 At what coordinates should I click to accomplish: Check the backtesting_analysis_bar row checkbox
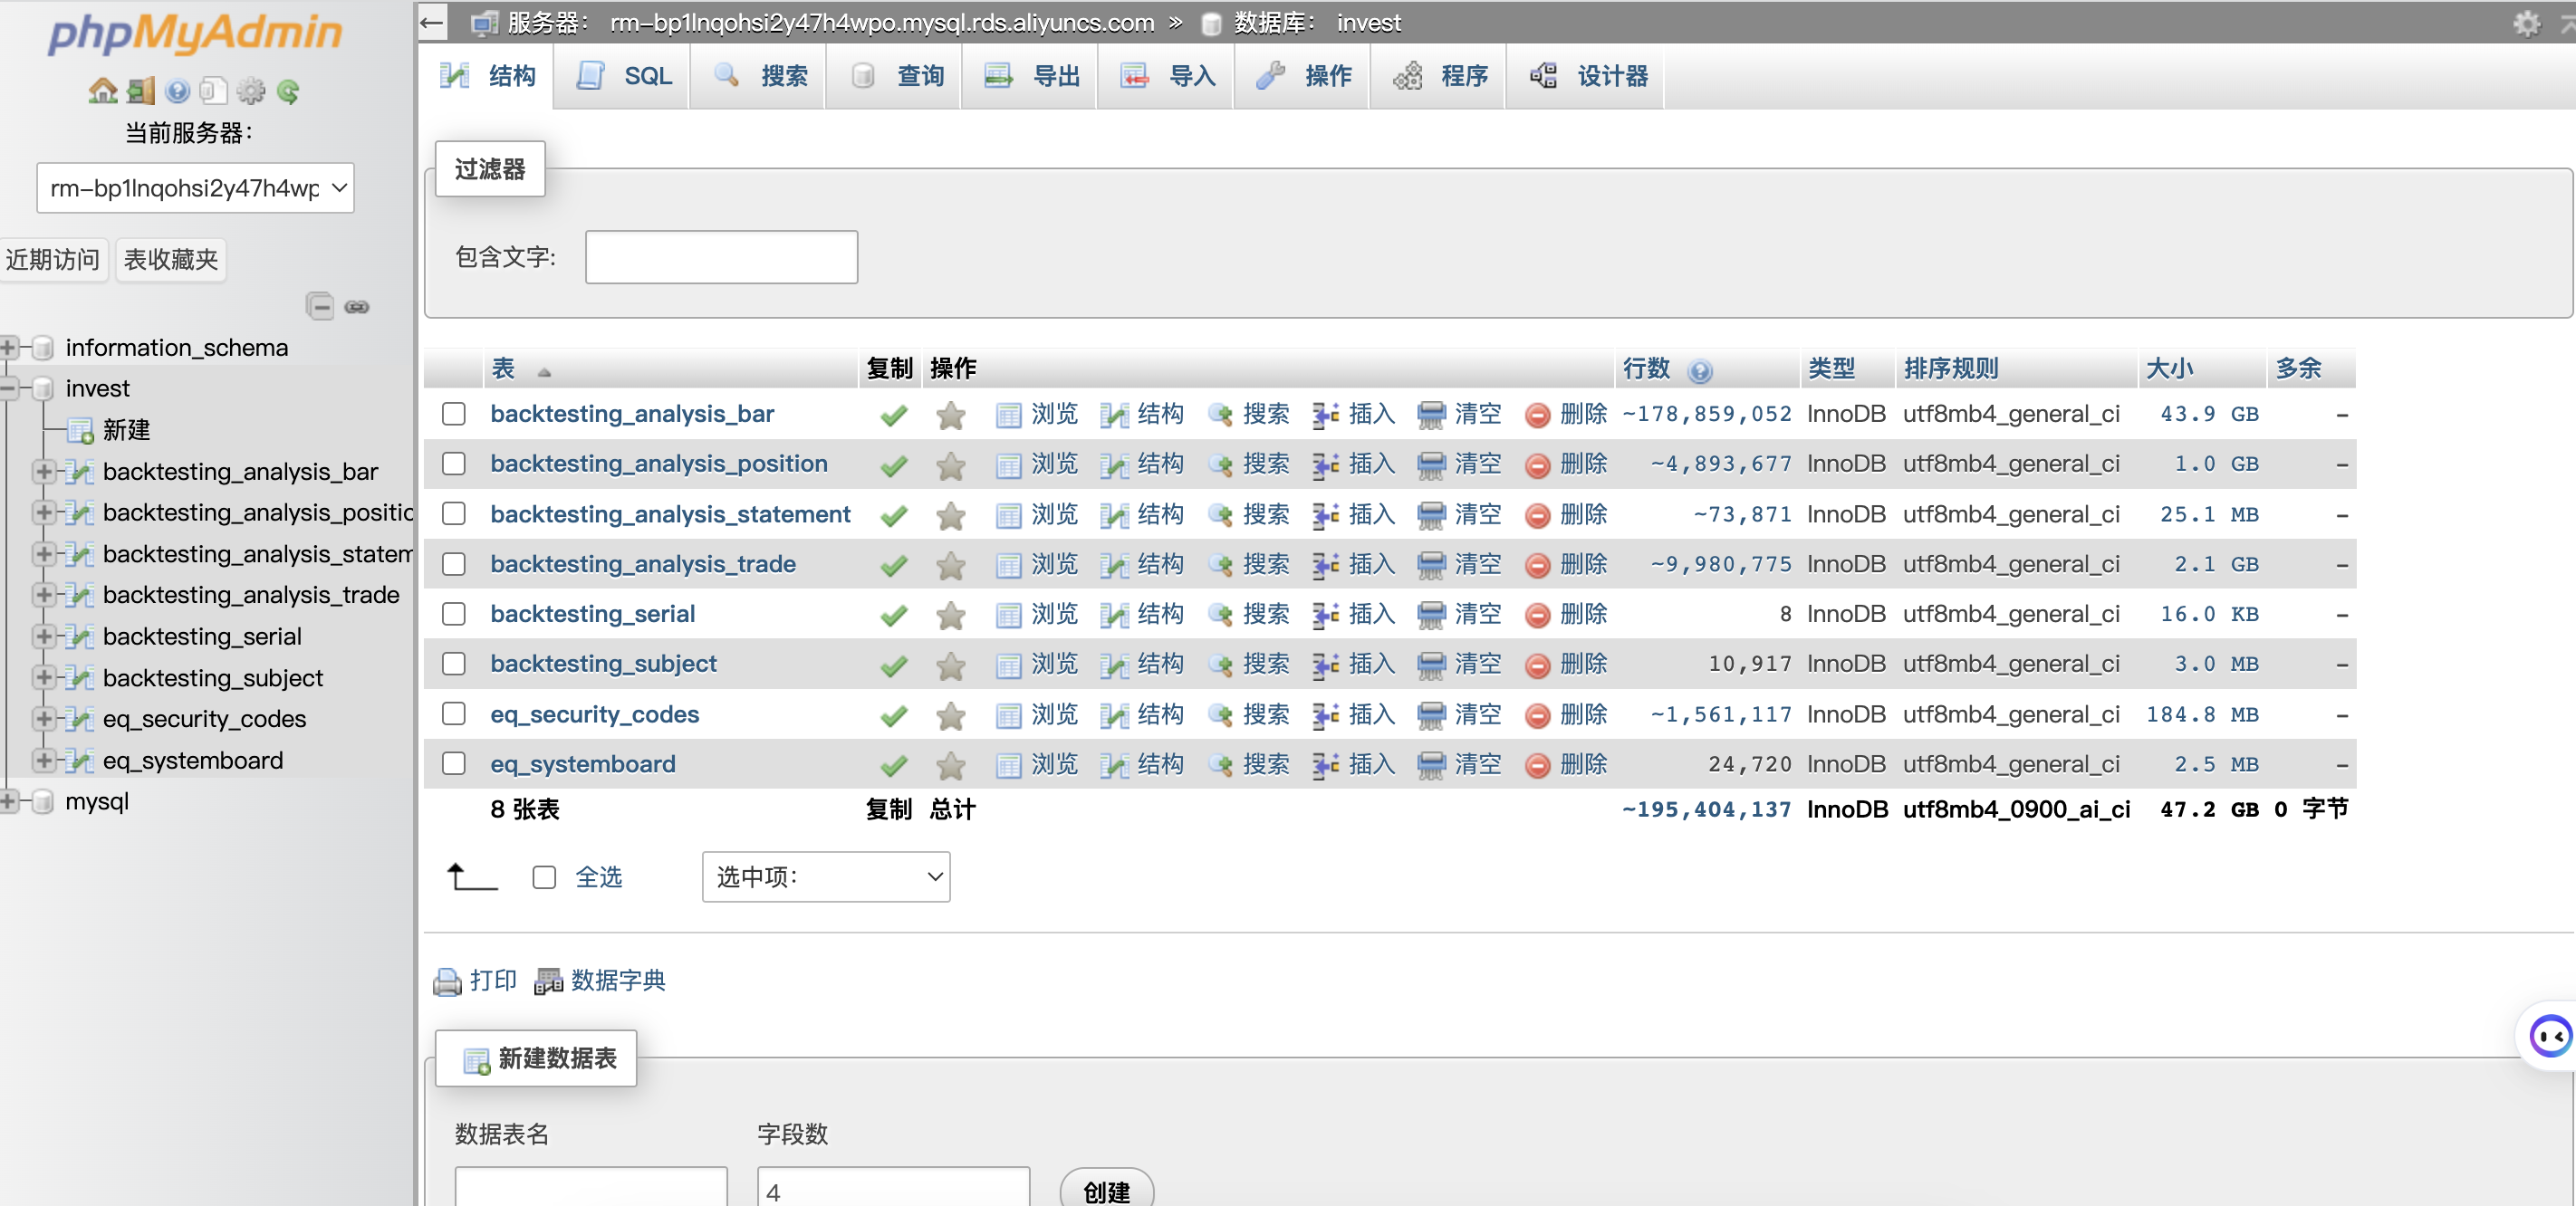point(454,413)
